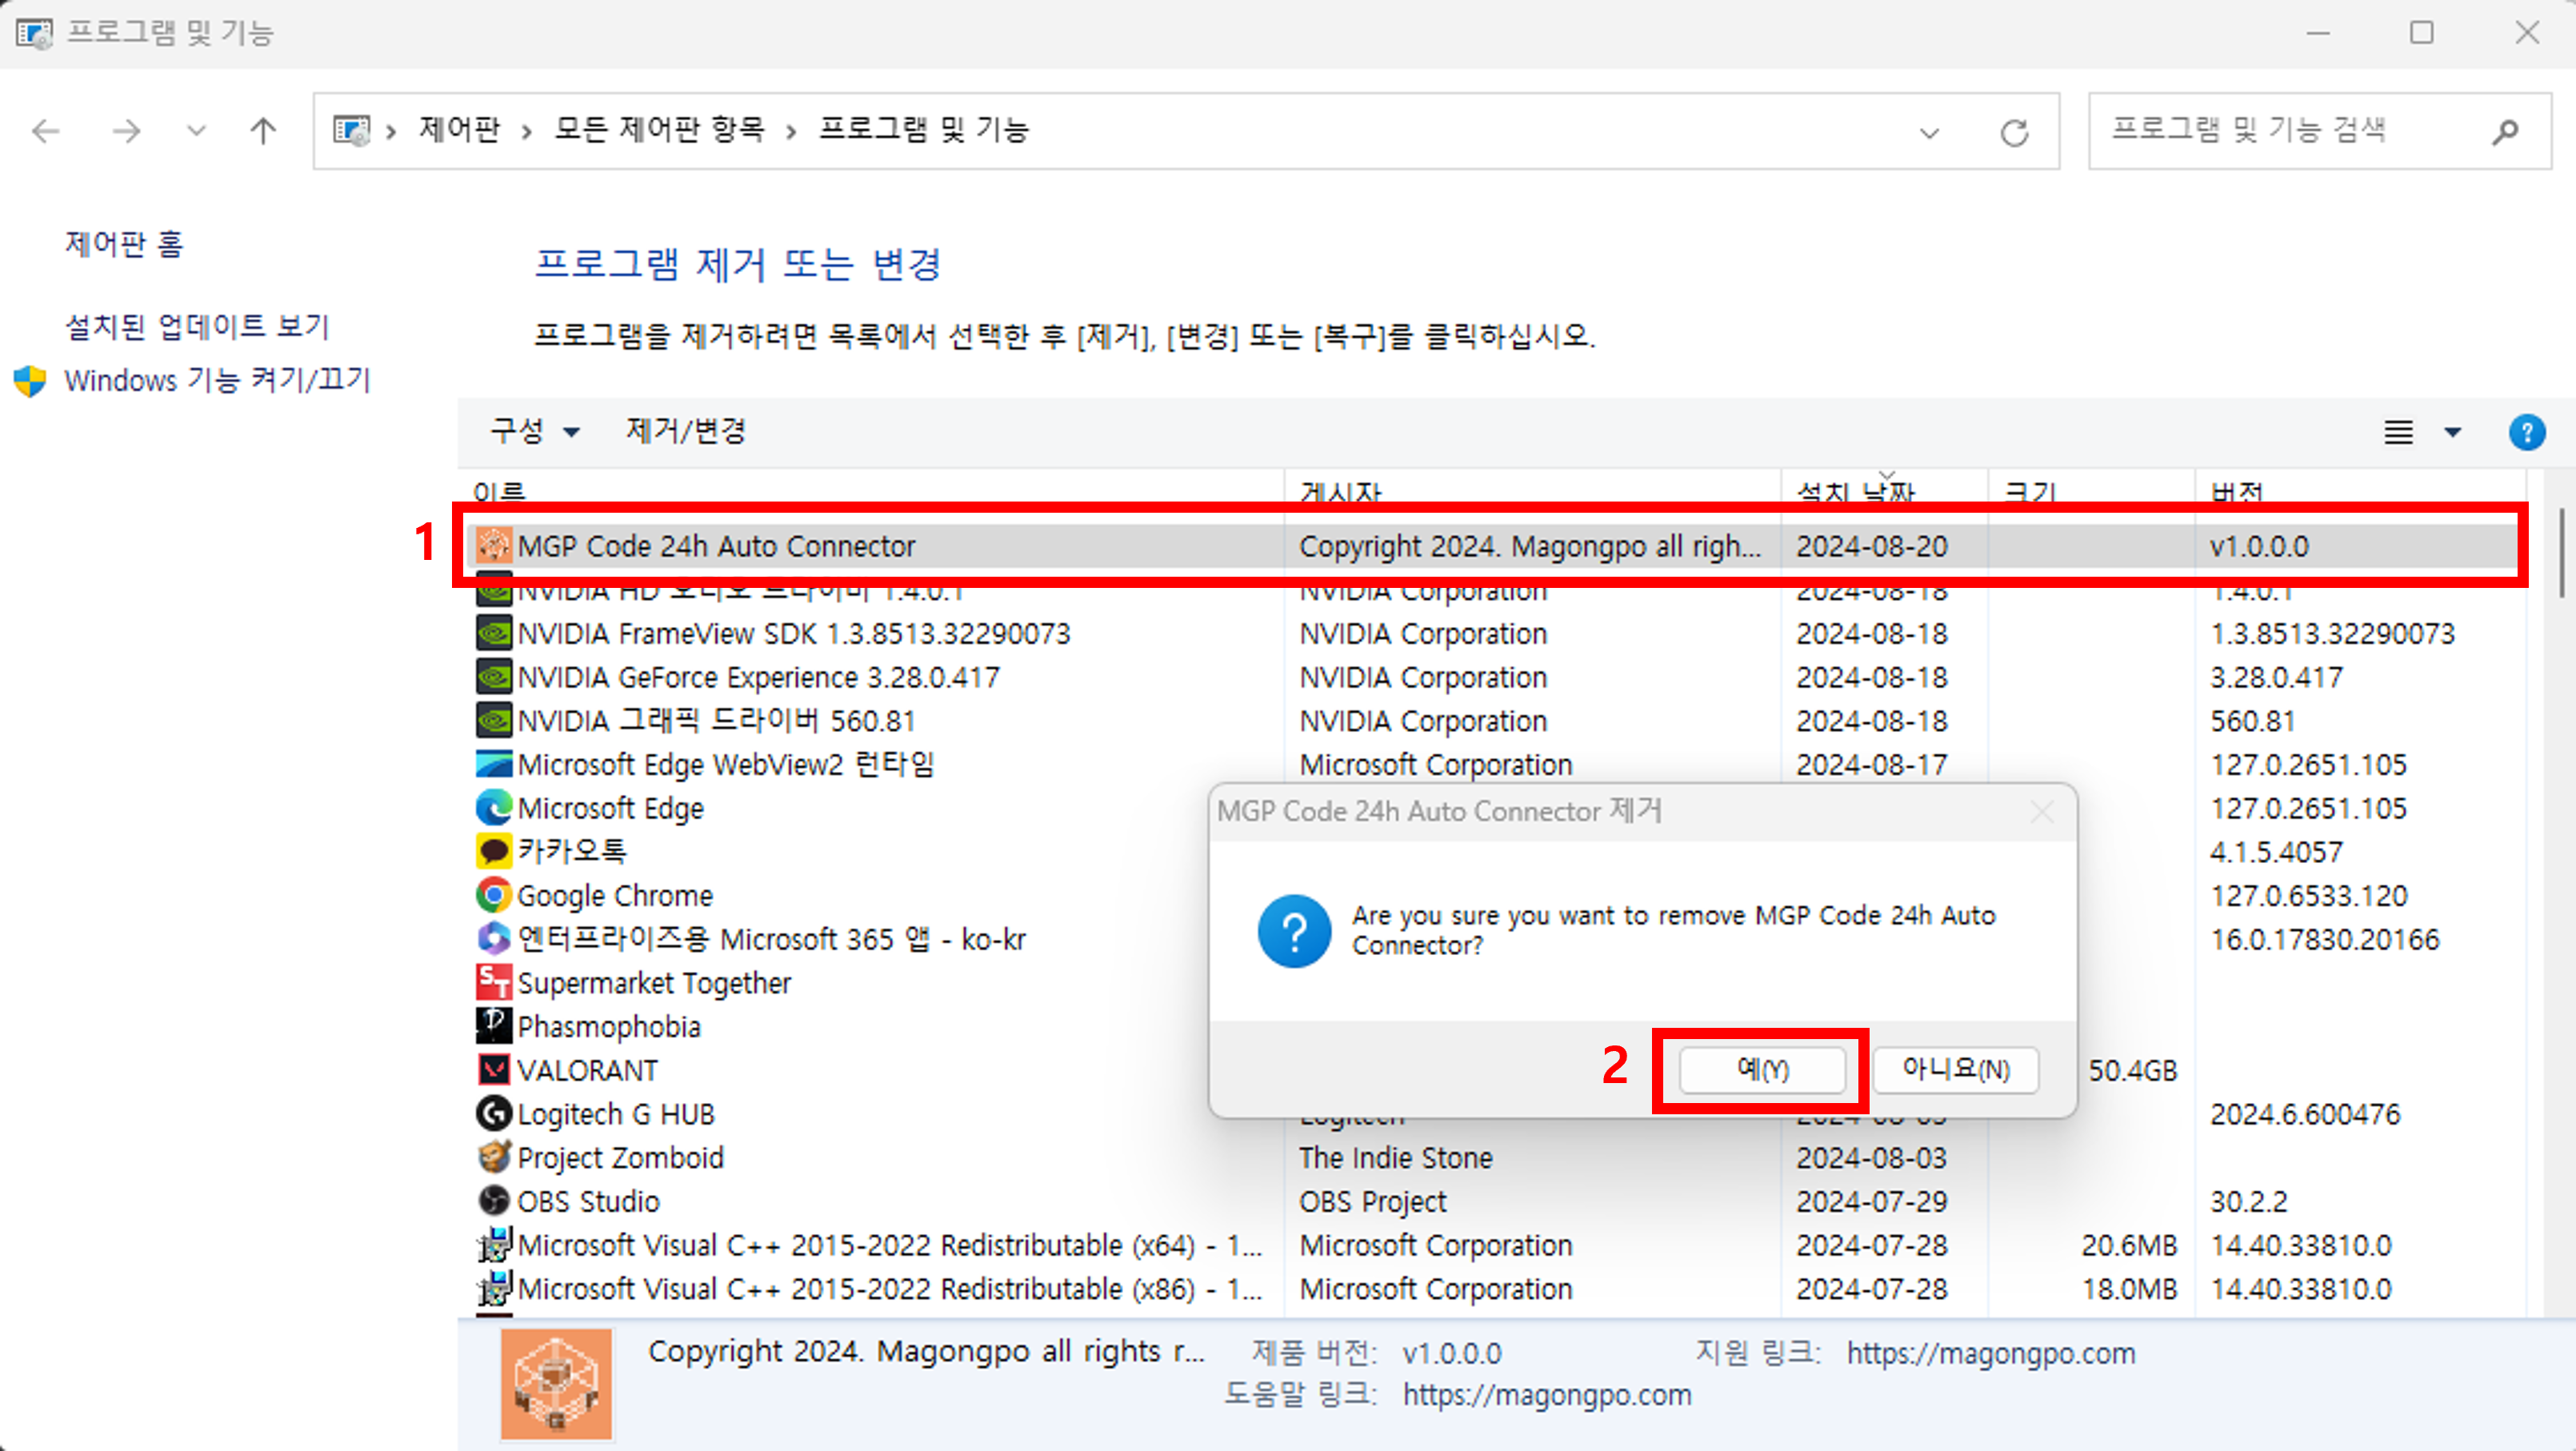Select the MGP Code 24h Auto Connector row
Image resolution: width=2576 pixels, height=1451 pixels.
[1491, 546]
